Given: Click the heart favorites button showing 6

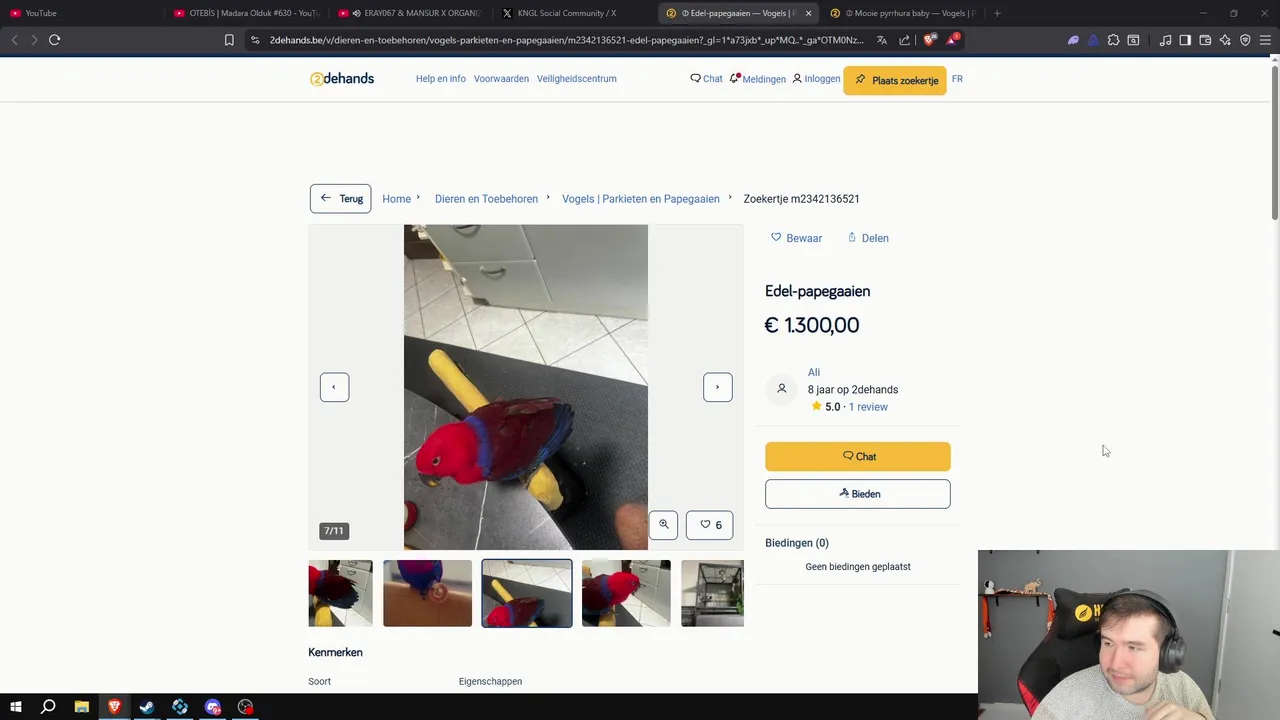Looking at the screenshot, I should (710, 525).
